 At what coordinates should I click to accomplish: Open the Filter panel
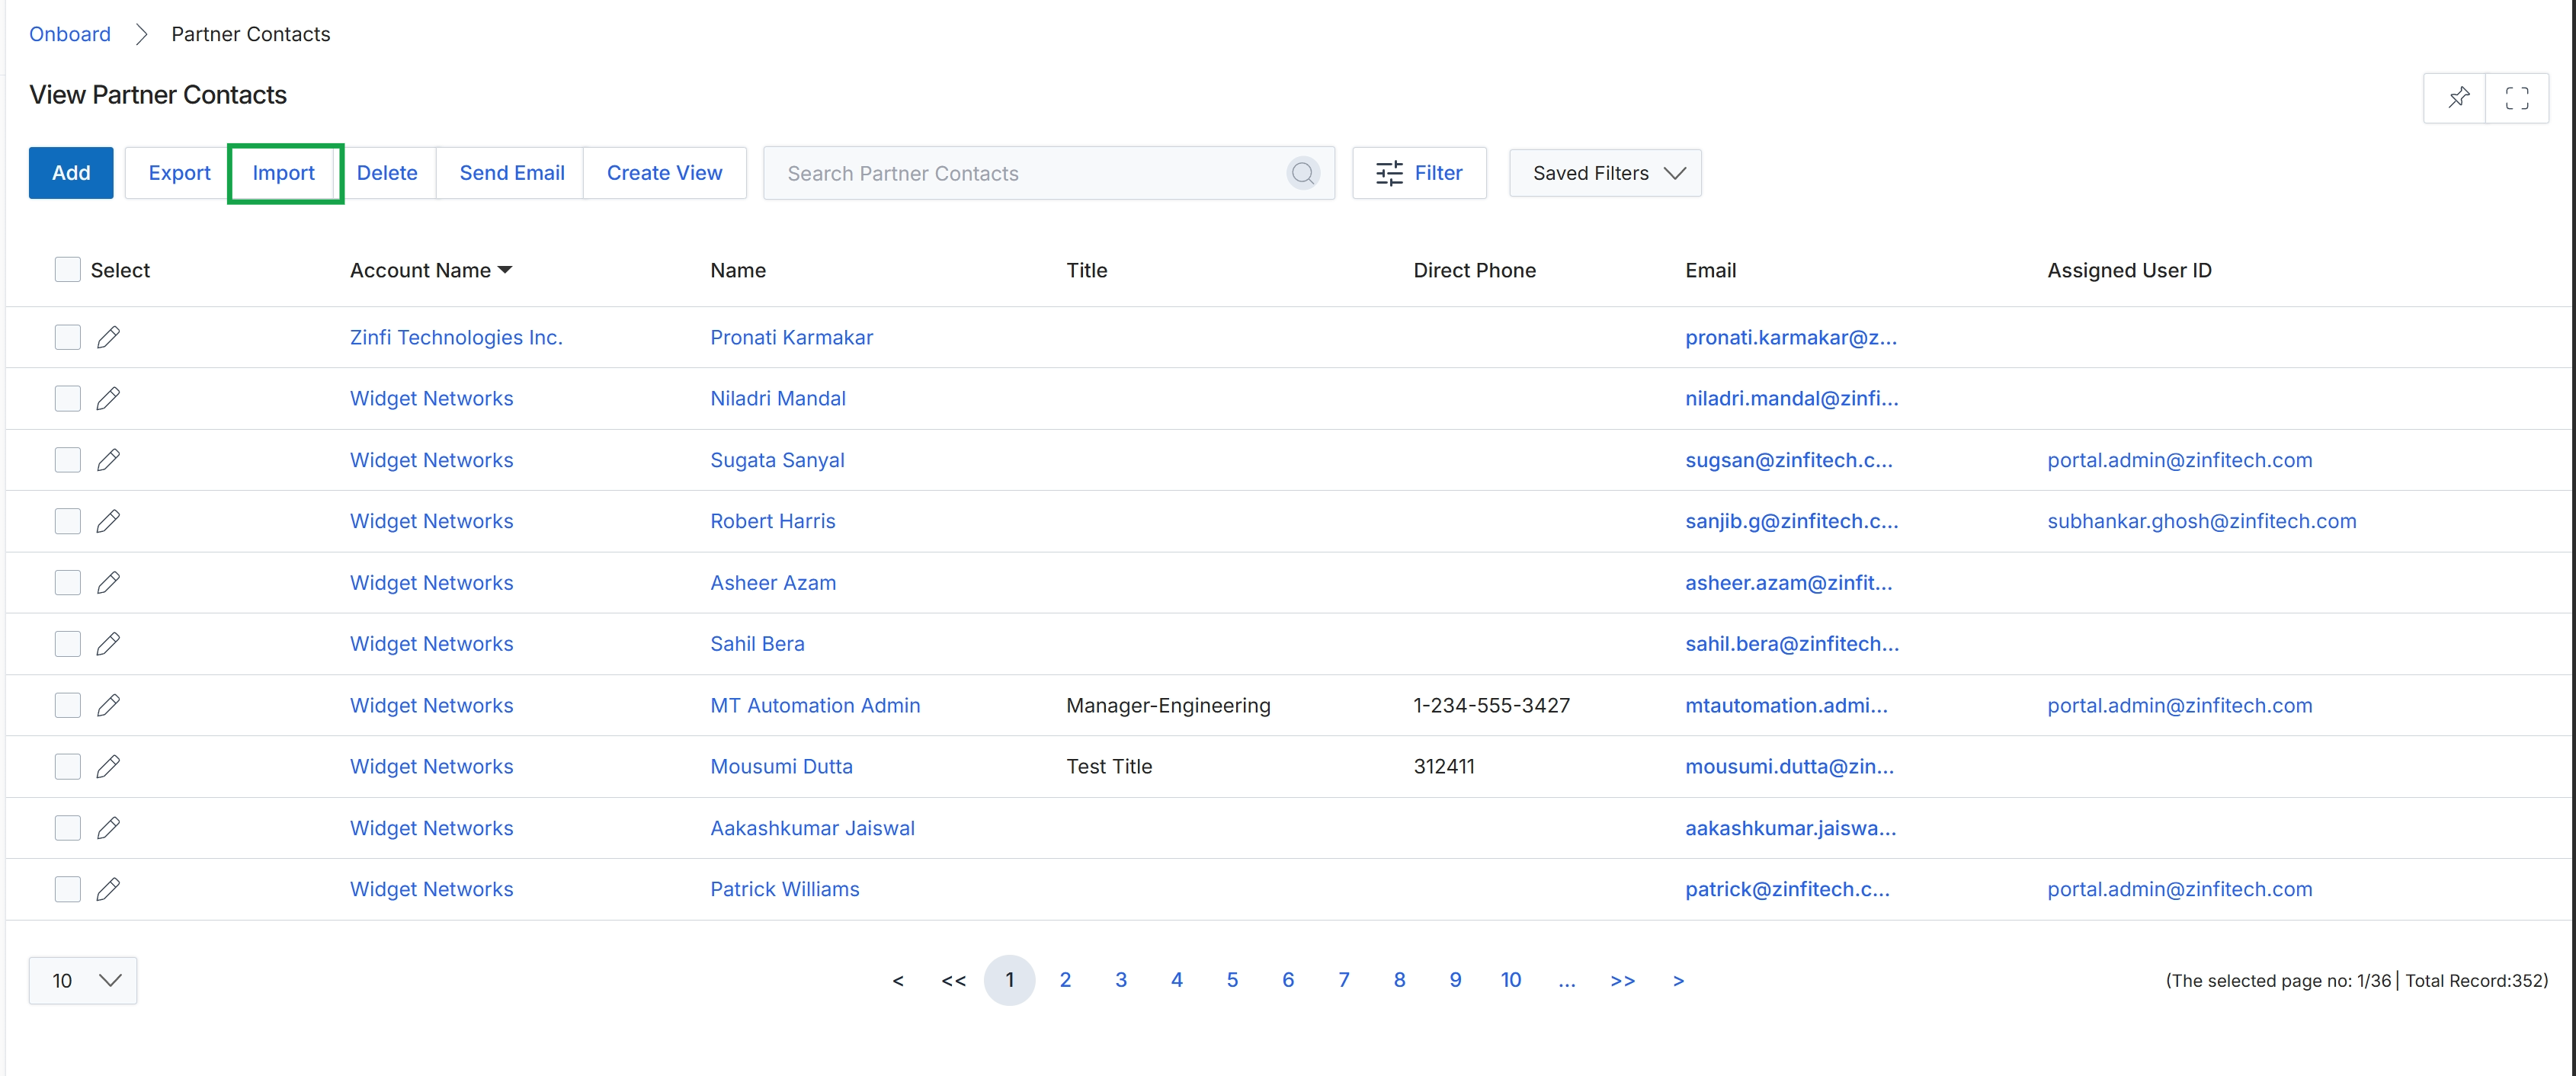tap(1419, 173)
